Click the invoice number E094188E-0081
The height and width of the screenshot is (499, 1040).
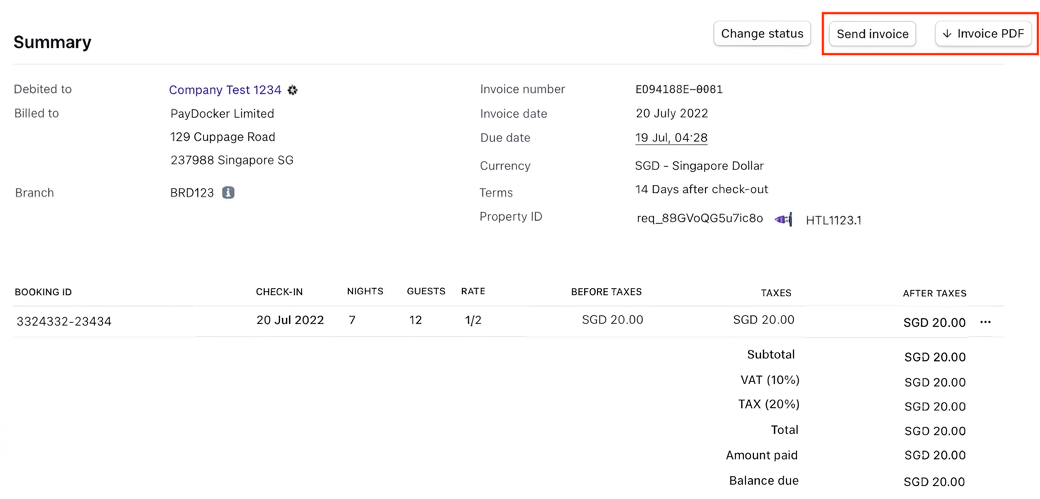679,89
